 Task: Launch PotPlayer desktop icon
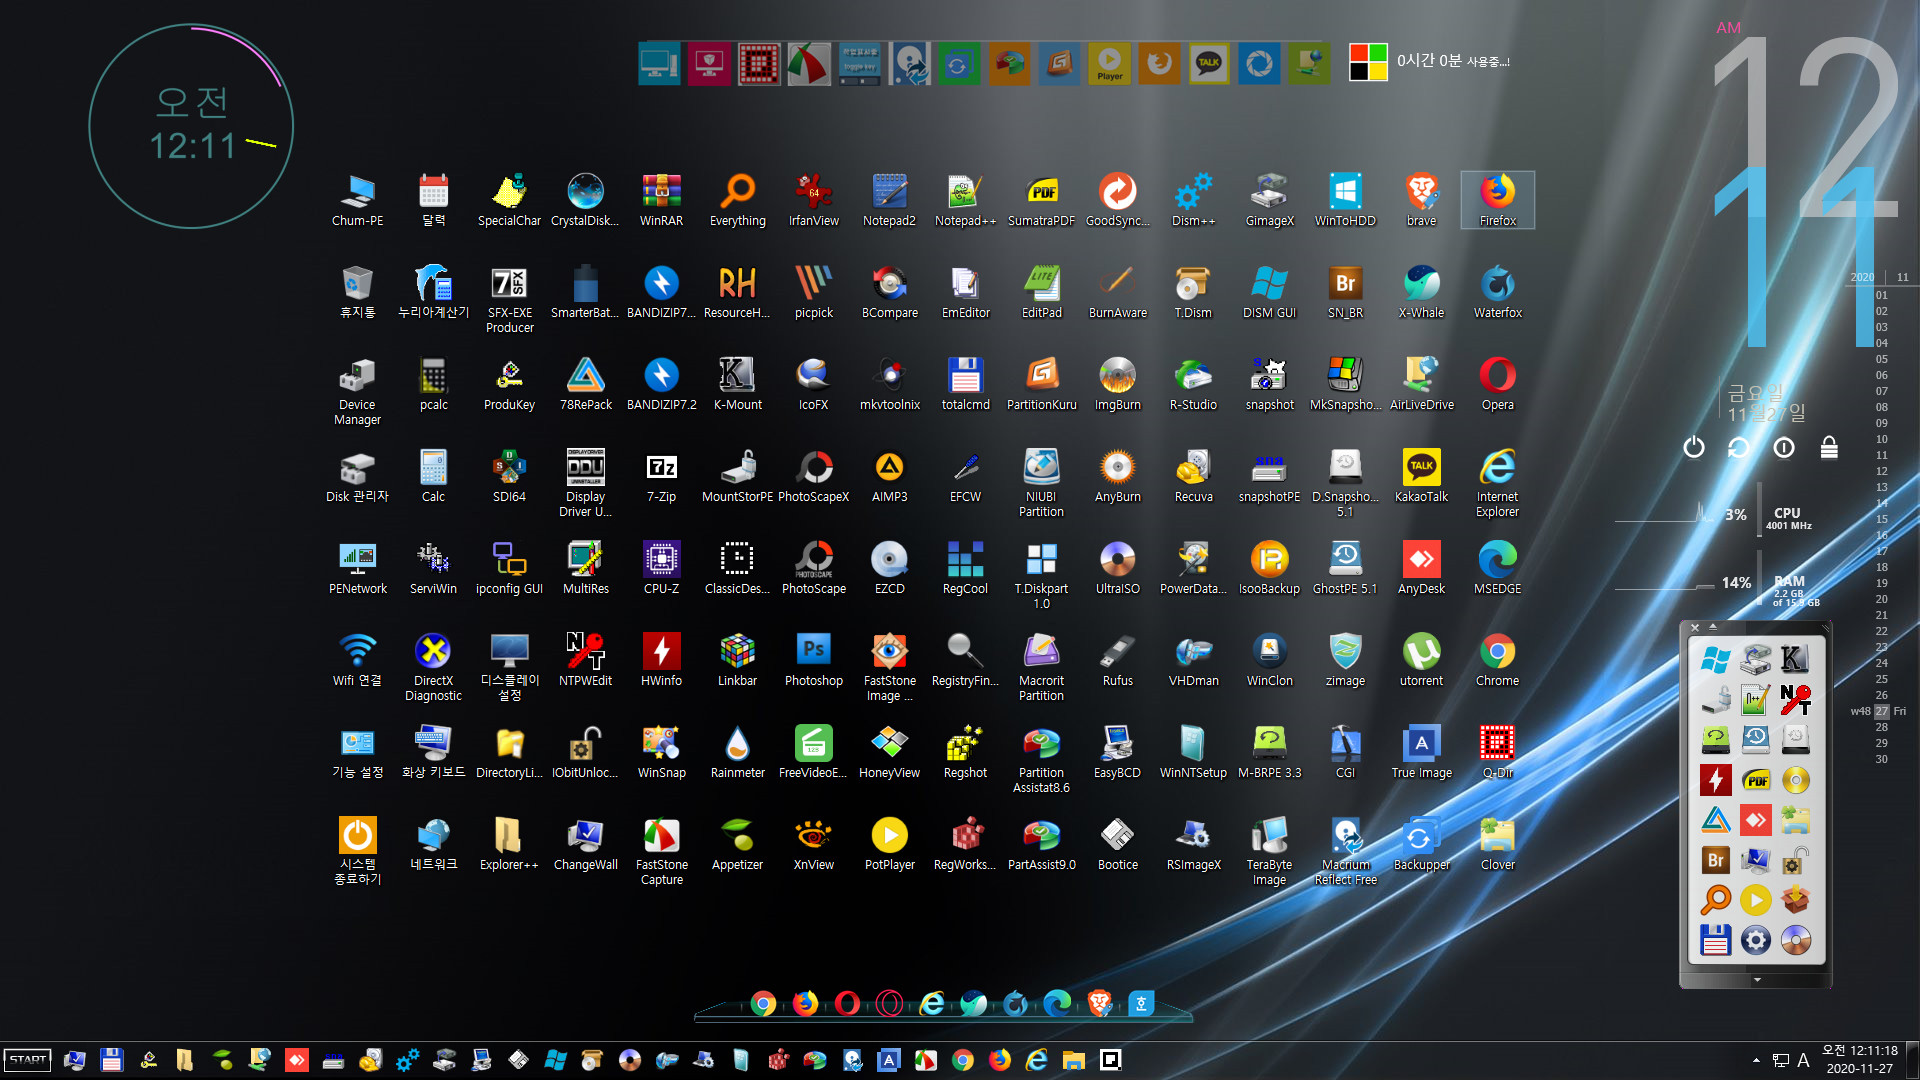click(889, 844)
